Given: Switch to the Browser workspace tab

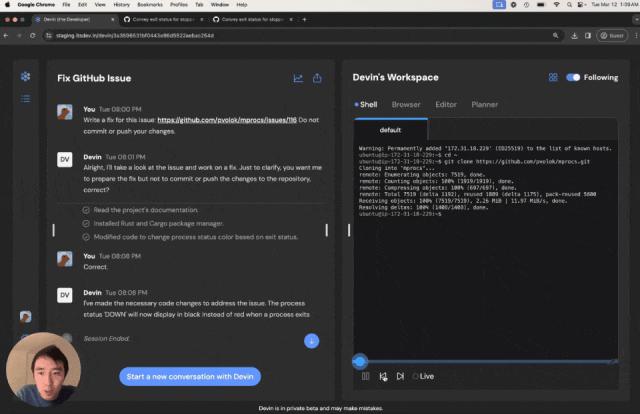Looking at the screenshot, I should 406,105.
